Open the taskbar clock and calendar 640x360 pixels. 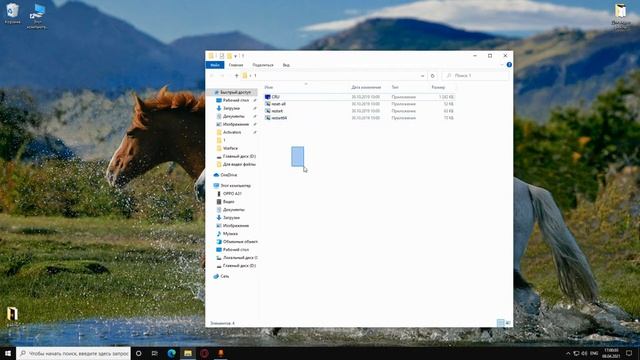click(x=611, y=353)
